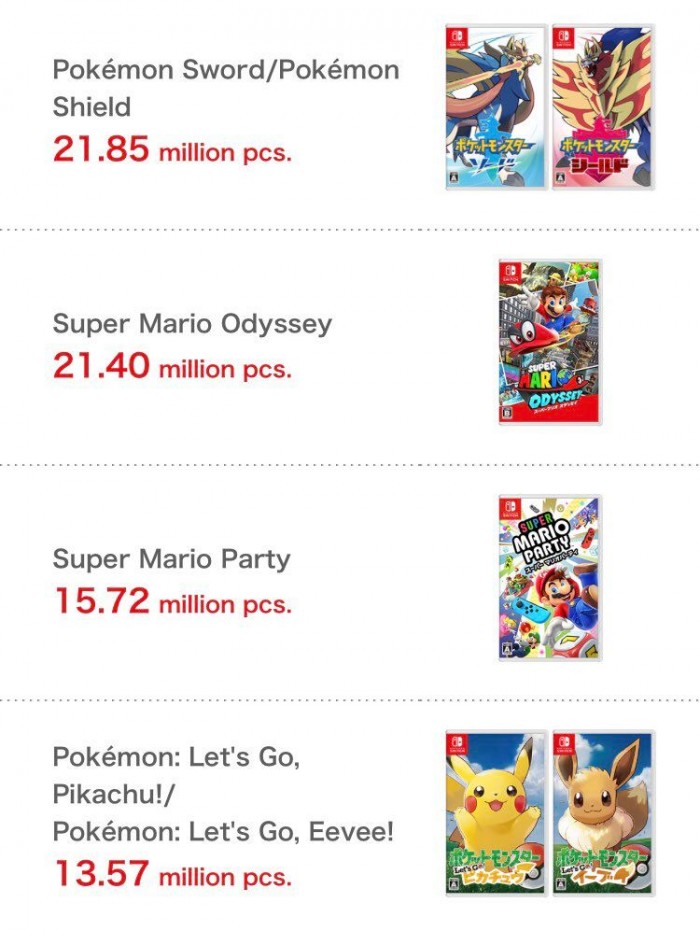
Task: Select the Pokémon Sword/Pokémon Shield title
Action: [x=226, y=88]
